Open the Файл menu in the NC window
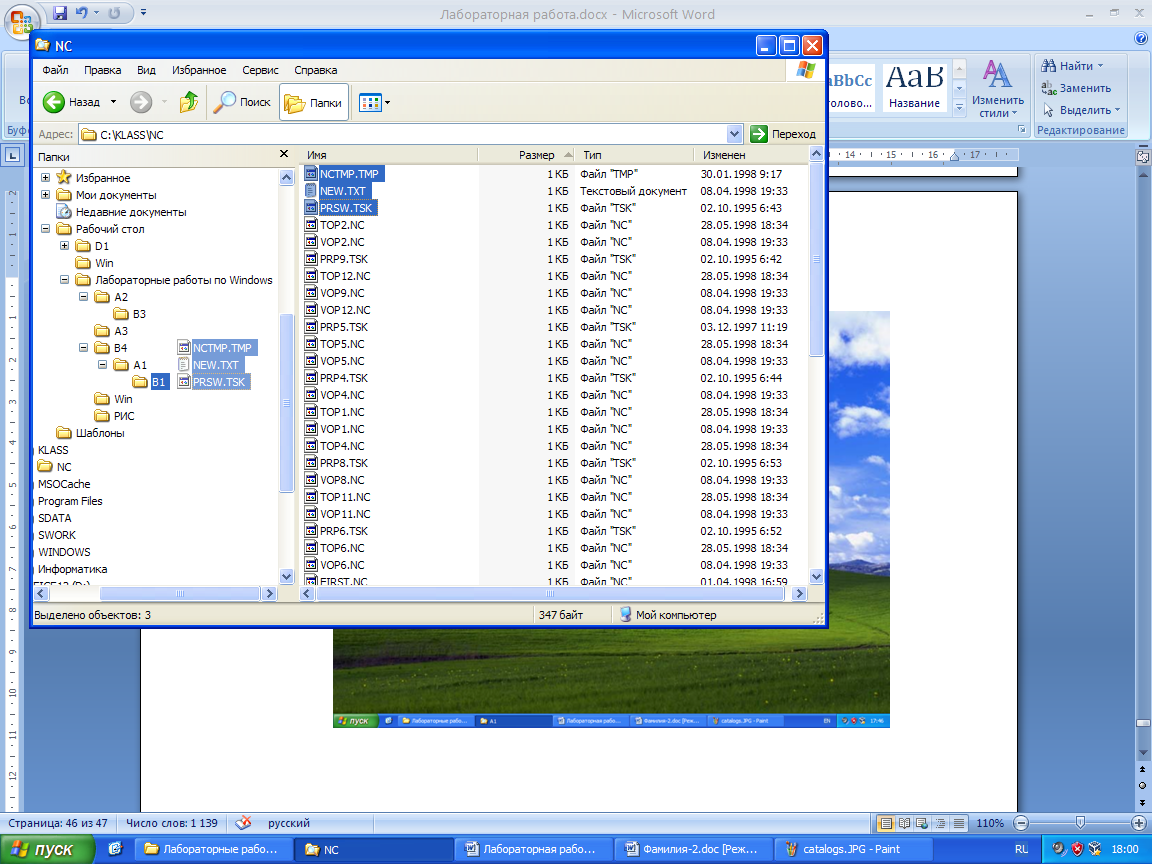The image size is (1152, 864). (x=55, y=70)
